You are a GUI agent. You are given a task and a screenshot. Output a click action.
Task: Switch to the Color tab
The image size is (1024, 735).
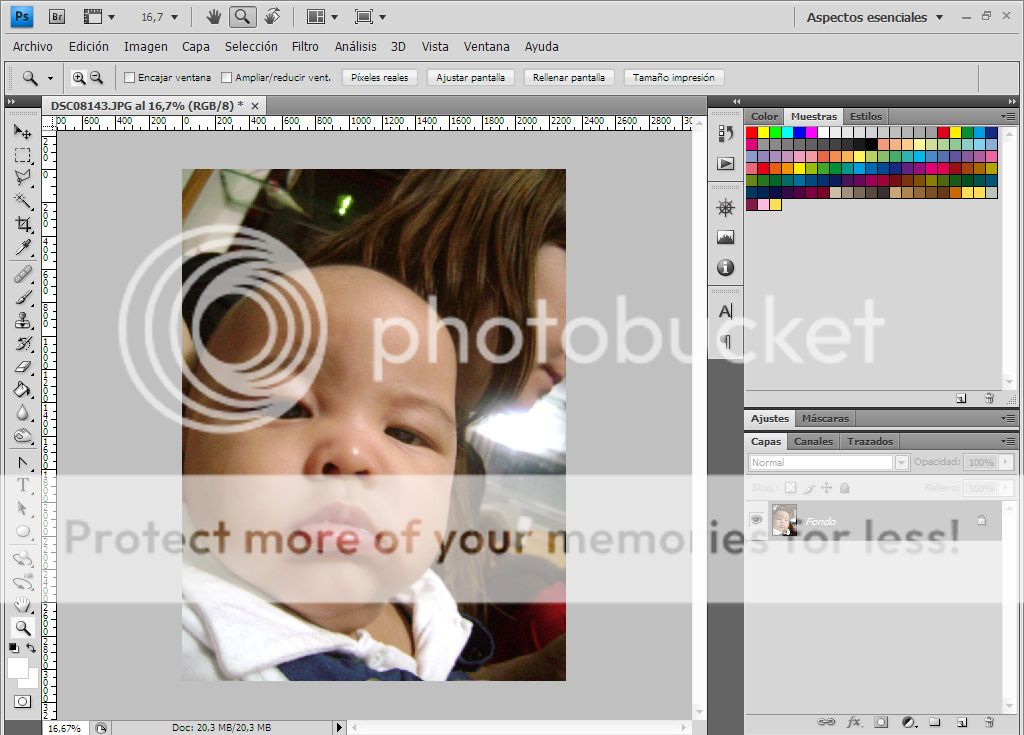764,116
